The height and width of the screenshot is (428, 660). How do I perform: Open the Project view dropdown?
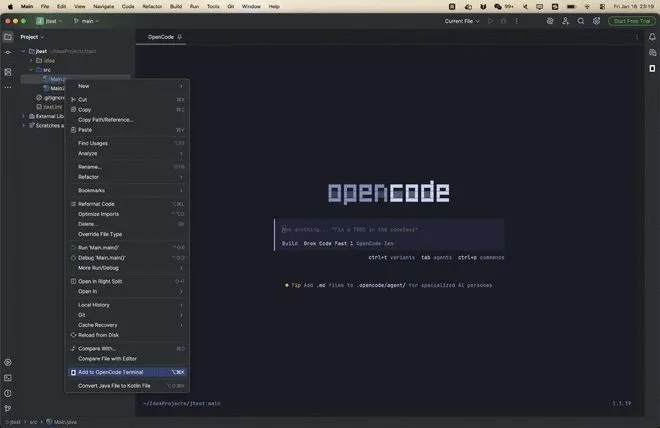(32, 37)
